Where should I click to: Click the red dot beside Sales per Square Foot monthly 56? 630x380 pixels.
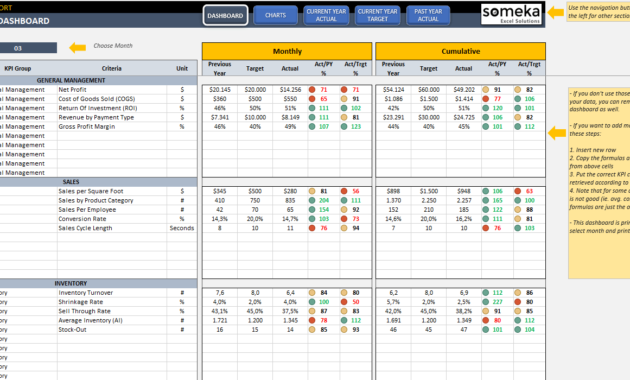[x=344, y=191]
